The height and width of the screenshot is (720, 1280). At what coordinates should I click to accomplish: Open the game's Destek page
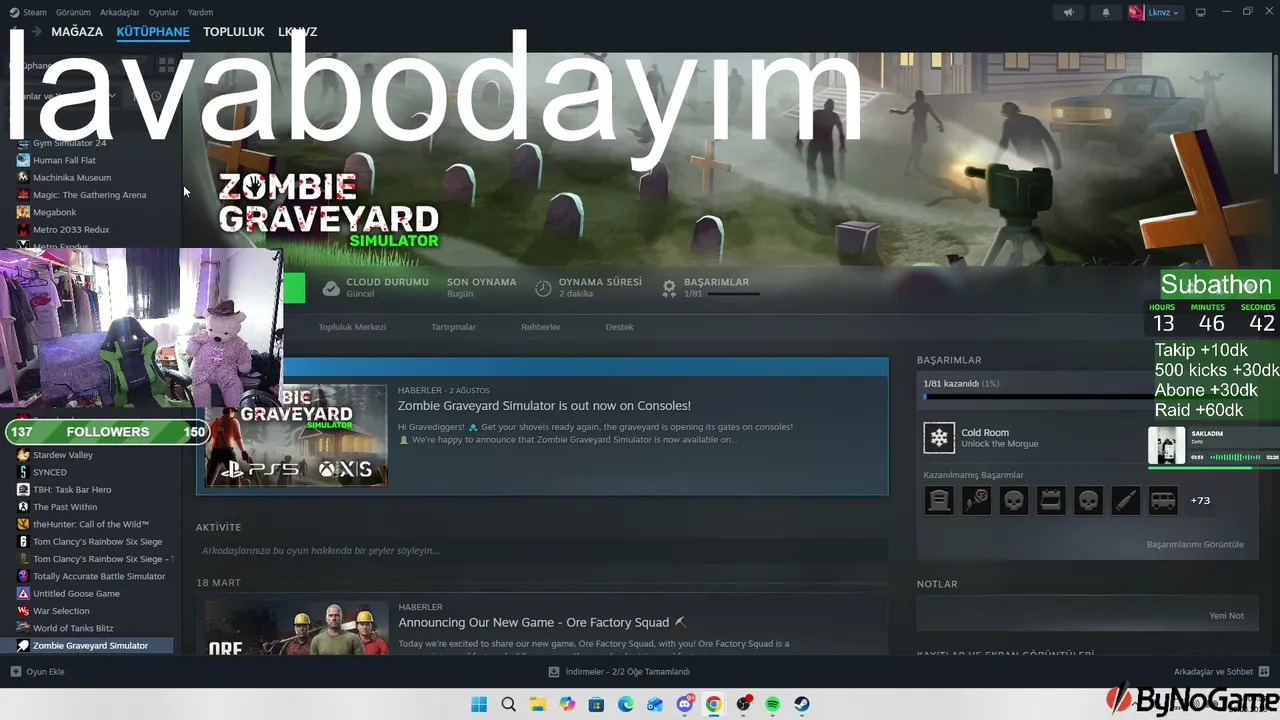pos(620,327)
